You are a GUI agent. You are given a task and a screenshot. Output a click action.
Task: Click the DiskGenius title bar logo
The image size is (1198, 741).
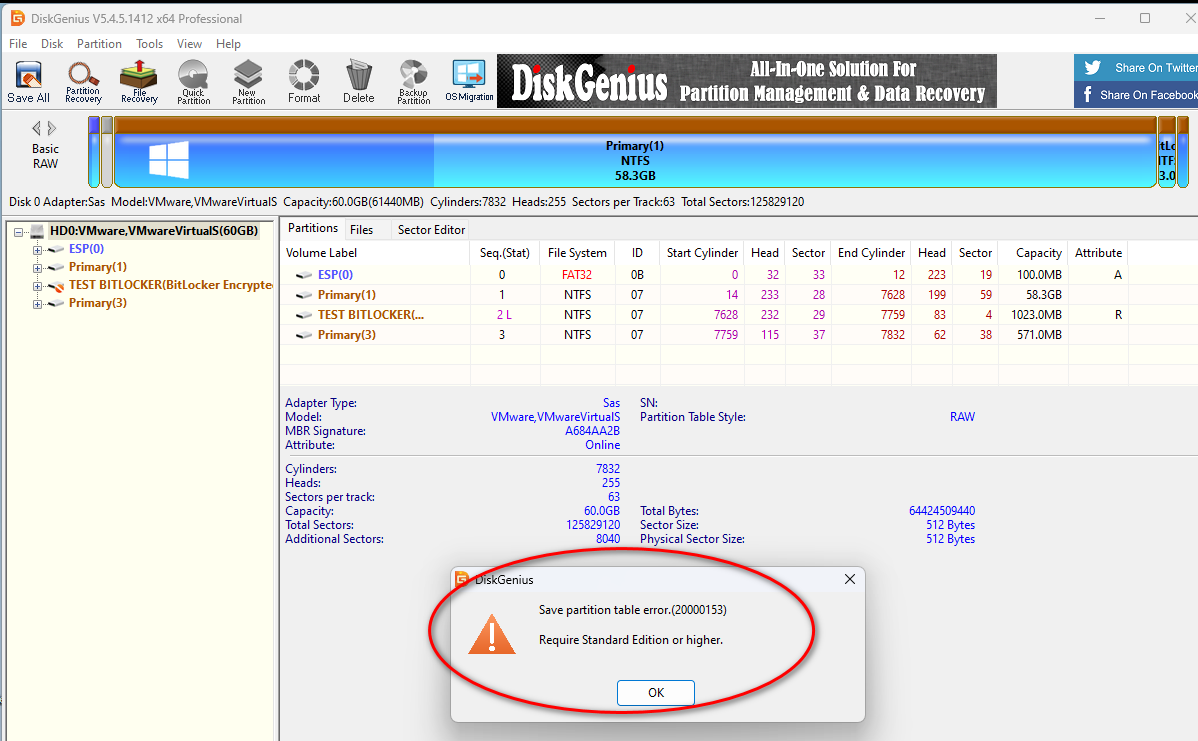[16, 18]
